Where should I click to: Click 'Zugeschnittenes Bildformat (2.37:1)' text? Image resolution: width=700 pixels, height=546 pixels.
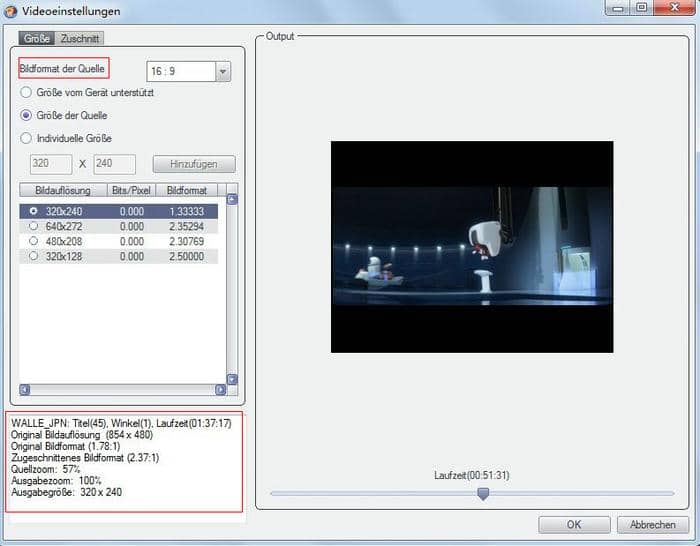pyautogui.click(x=85, y=458)
